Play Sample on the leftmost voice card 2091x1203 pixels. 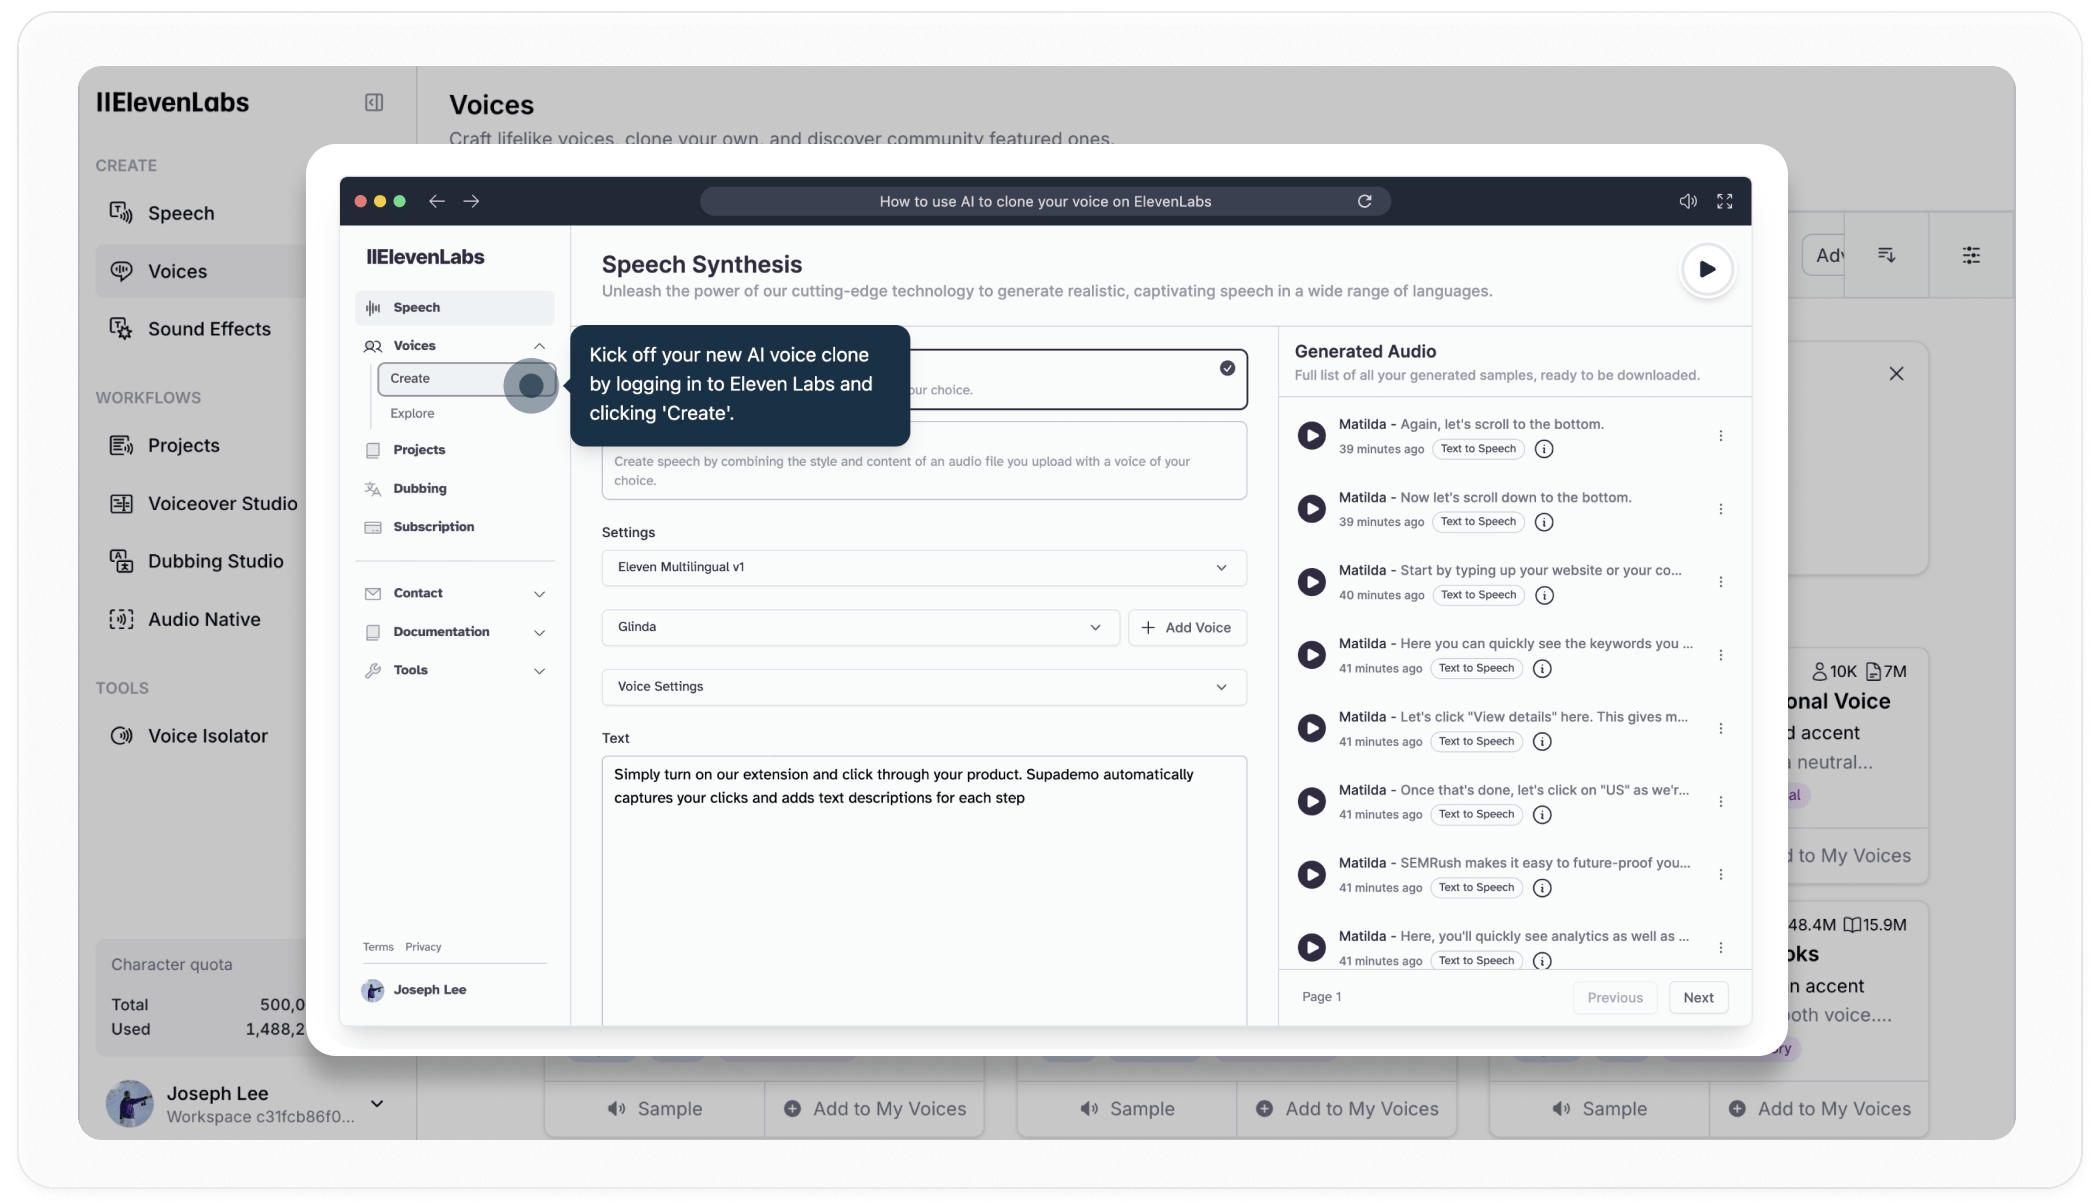click(655, 1108)
